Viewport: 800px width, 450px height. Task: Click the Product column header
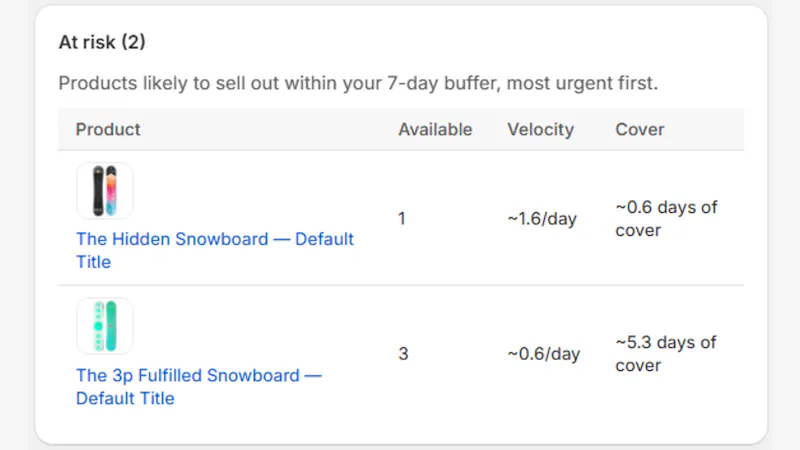(x=108, y=130)
